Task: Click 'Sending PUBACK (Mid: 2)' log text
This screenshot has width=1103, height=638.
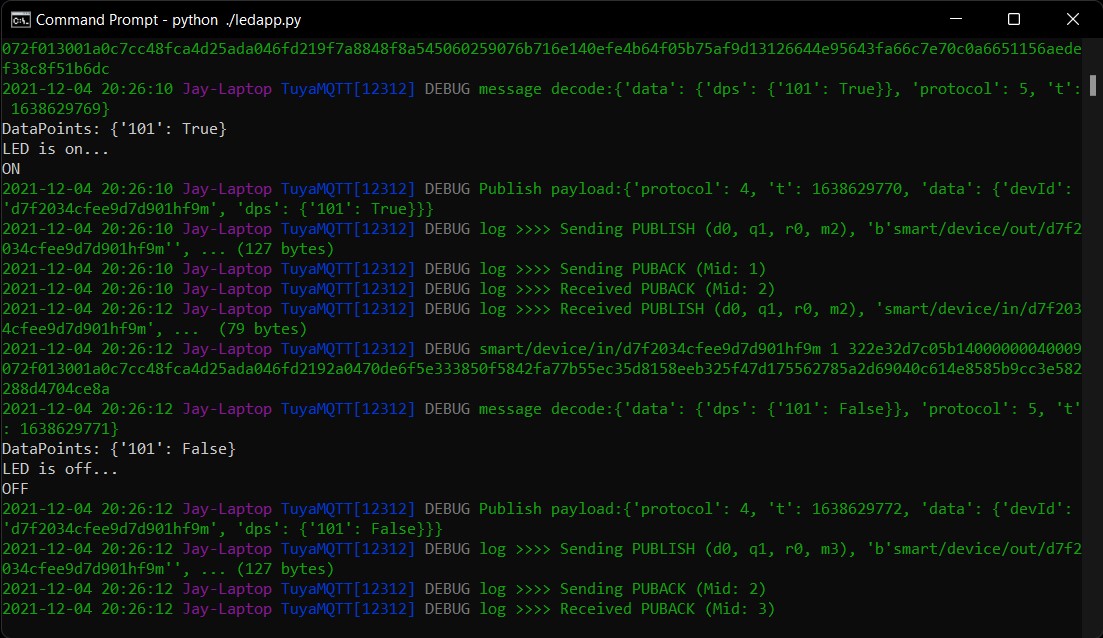Action: (x=663, y=589)
